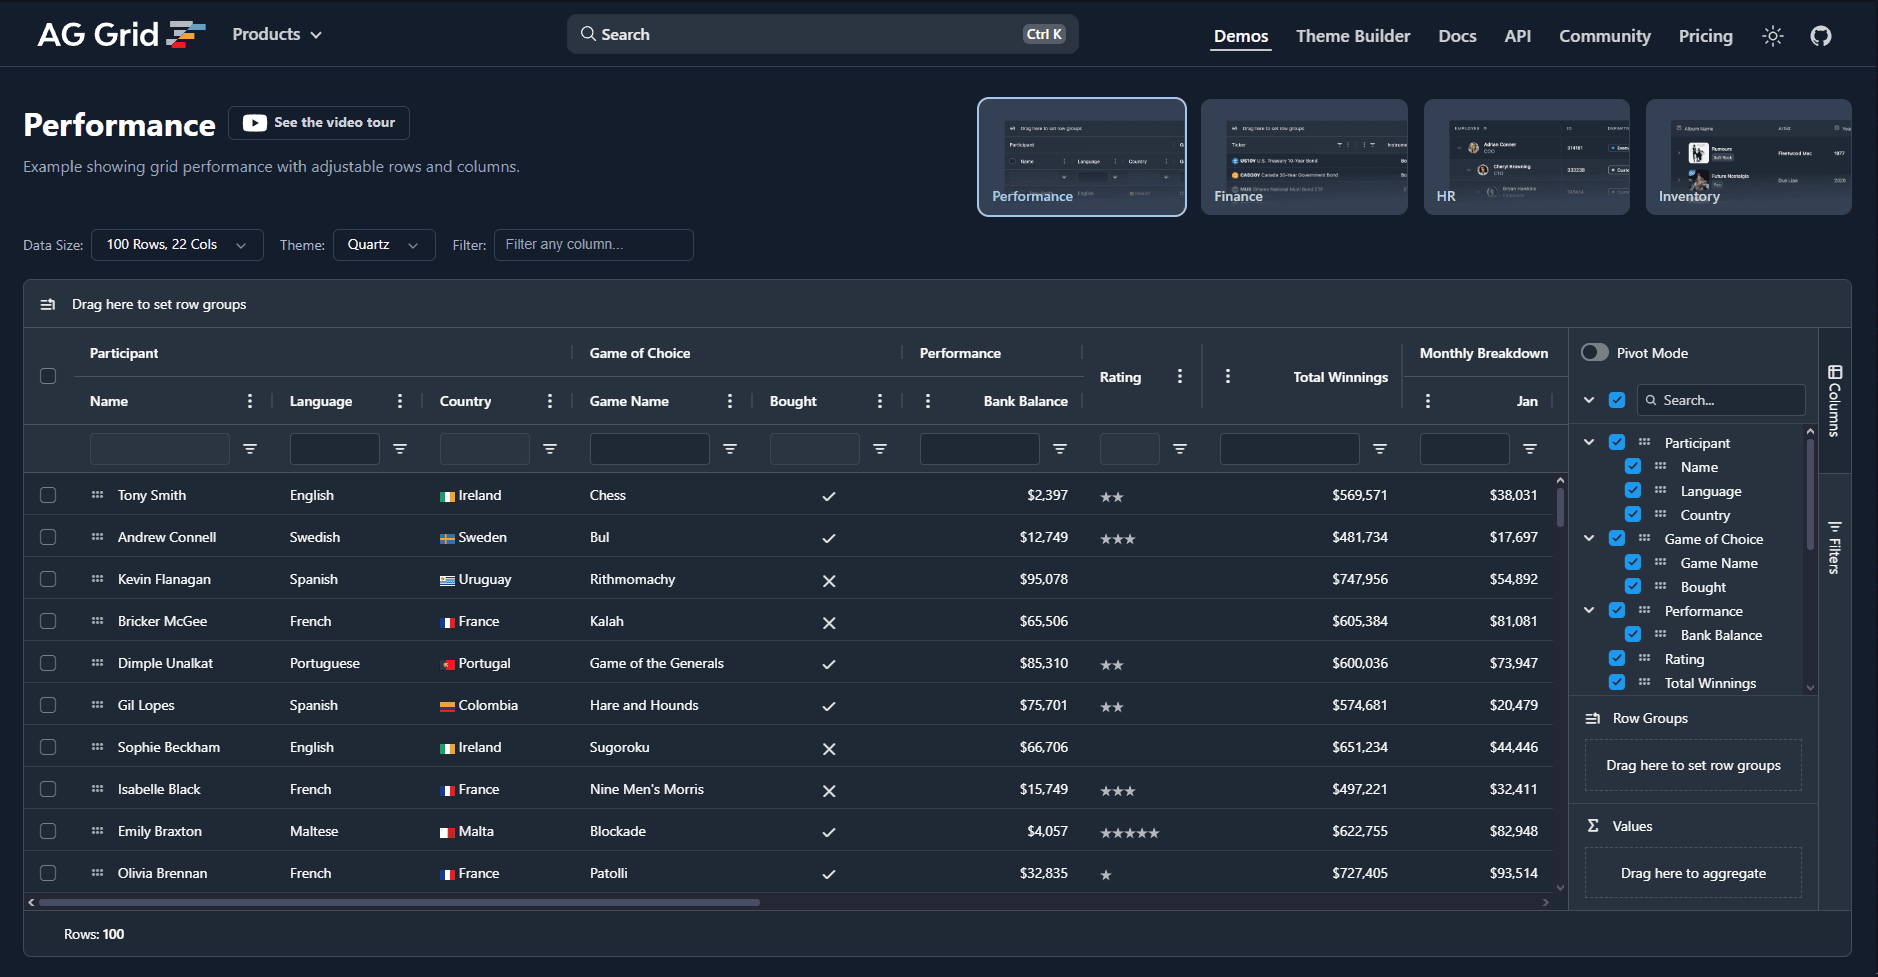This screenshot has height=977, width=1878.
Task: Click See the video tour button
Action: (319, 123)
